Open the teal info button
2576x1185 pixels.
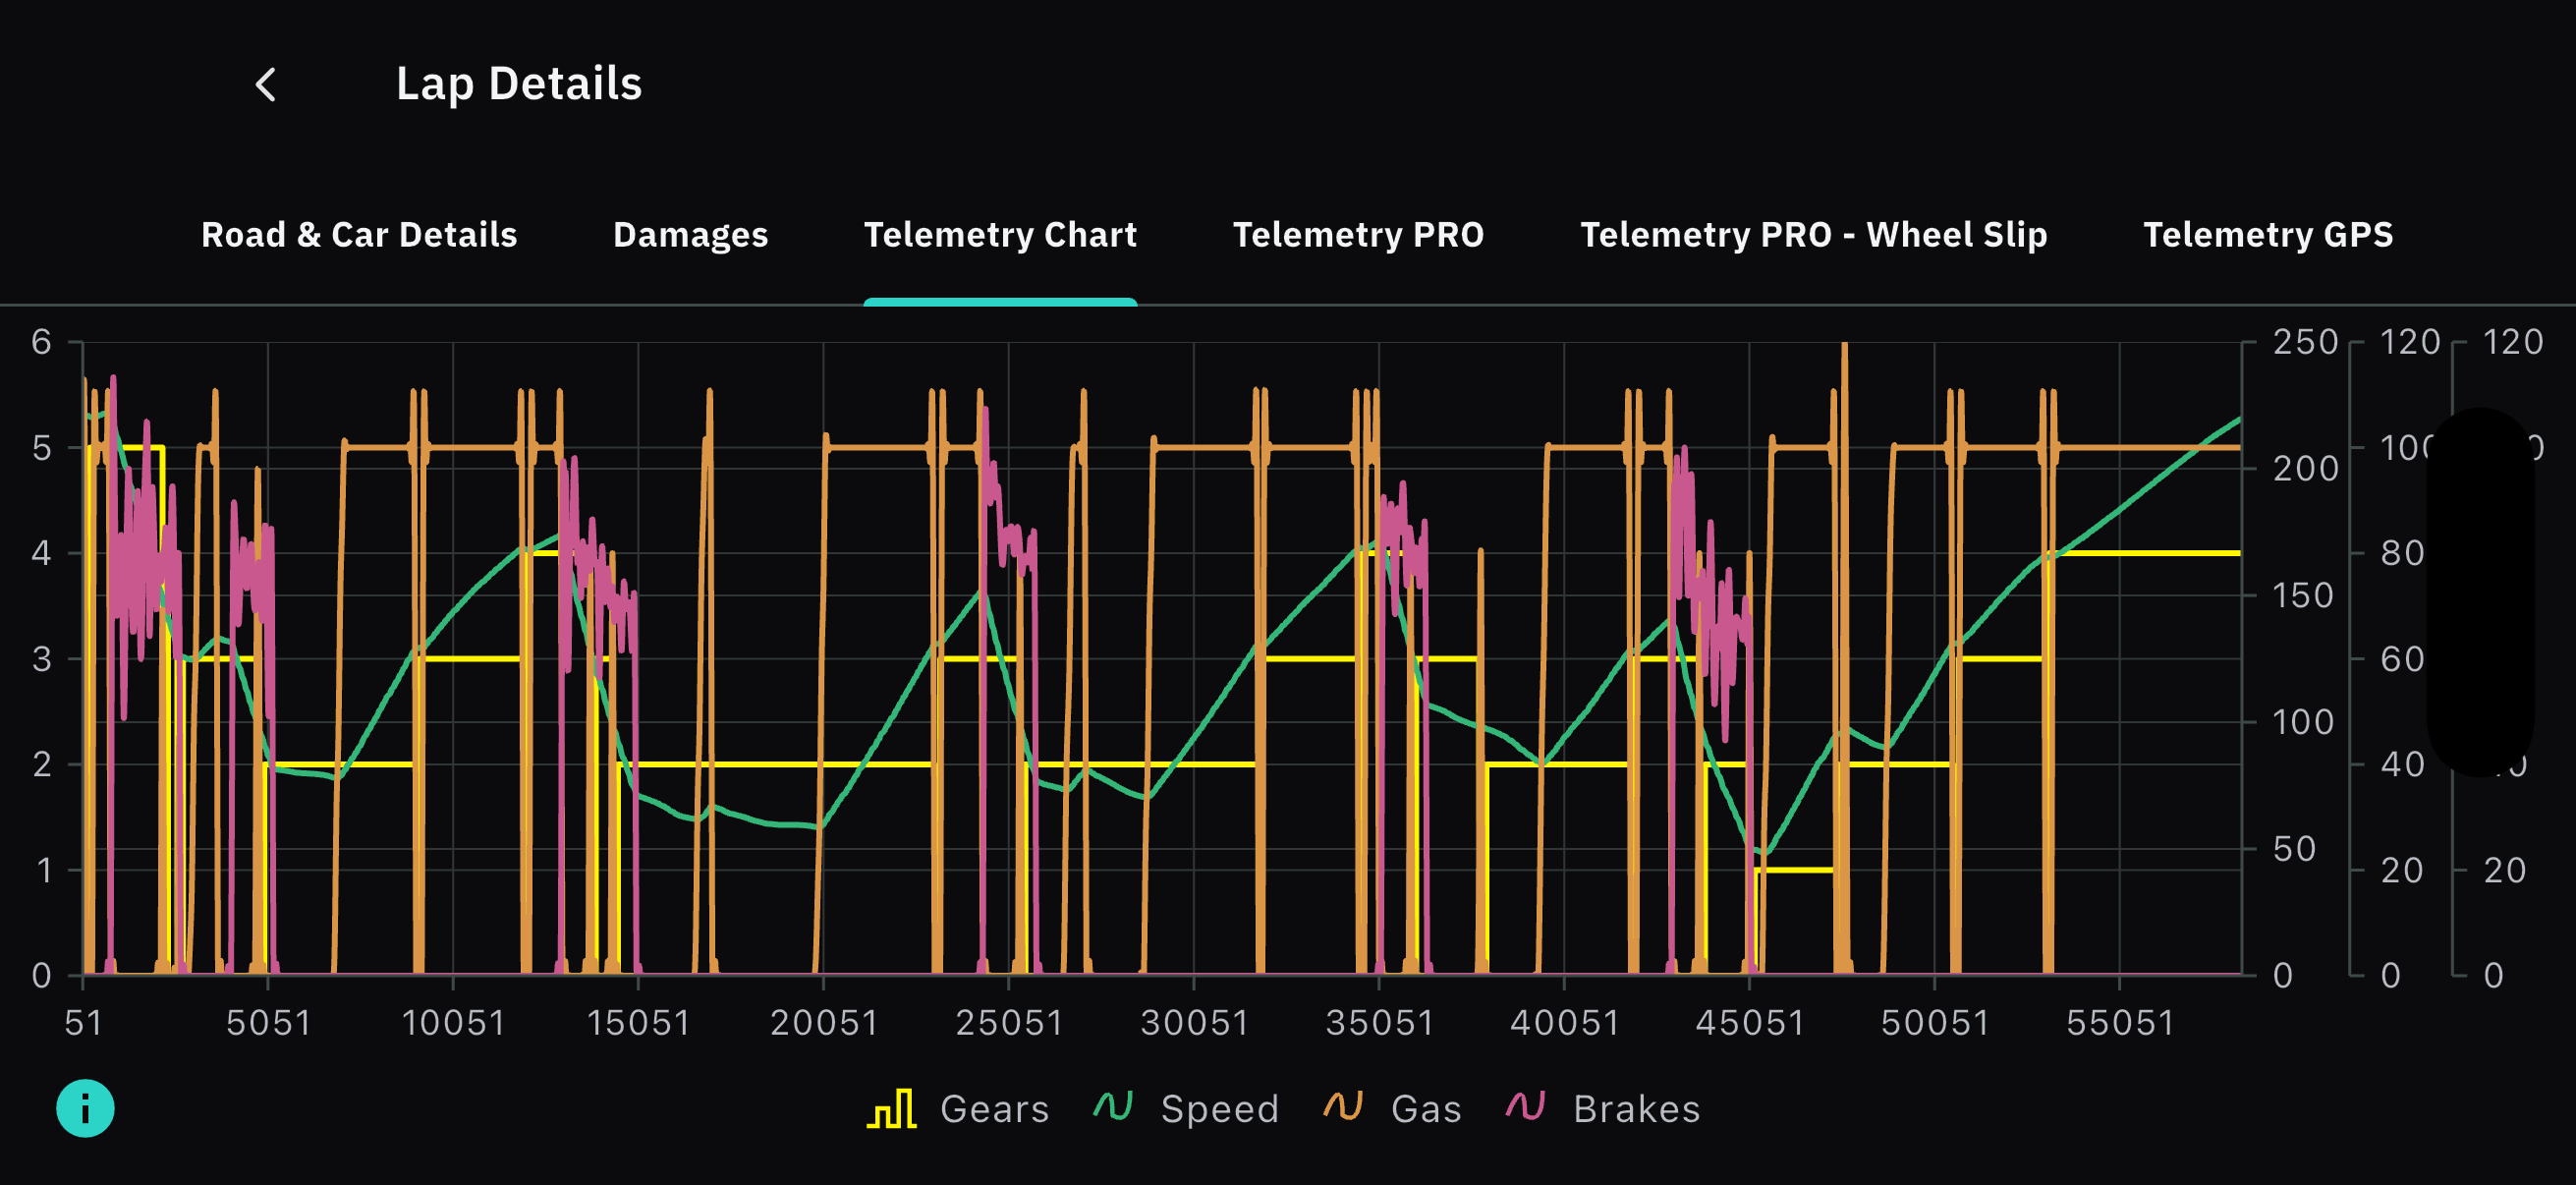(x=84, y=1107)
